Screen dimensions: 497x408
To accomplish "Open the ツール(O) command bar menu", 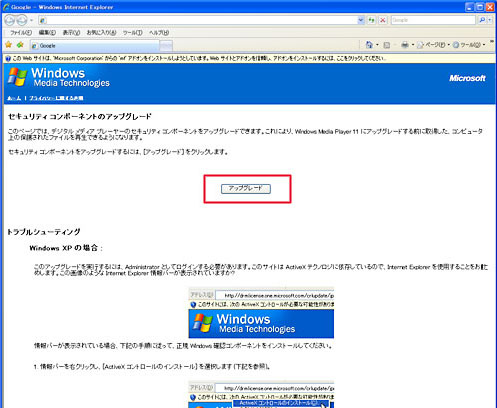I will (x=469, y=45).
